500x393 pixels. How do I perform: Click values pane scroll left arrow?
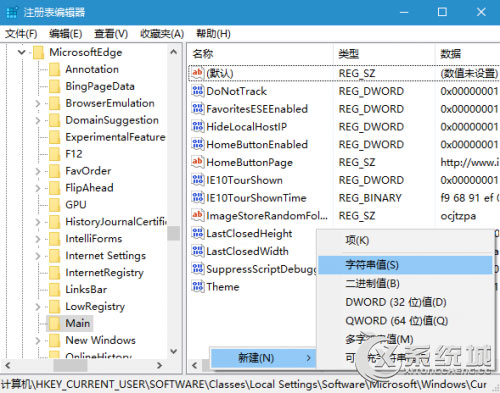pyautogui.click(x=195, y=365)
